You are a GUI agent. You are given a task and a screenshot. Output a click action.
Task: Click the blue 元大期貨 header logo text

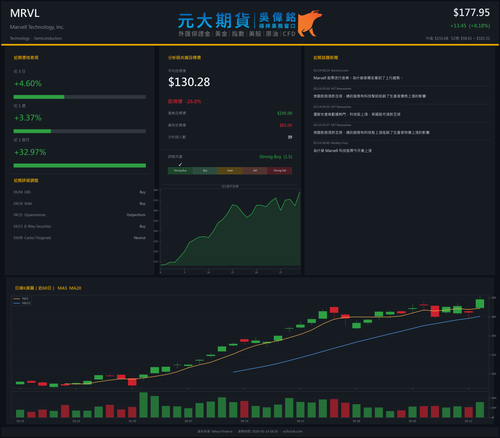pyautogui.click(x=214, y=21)
